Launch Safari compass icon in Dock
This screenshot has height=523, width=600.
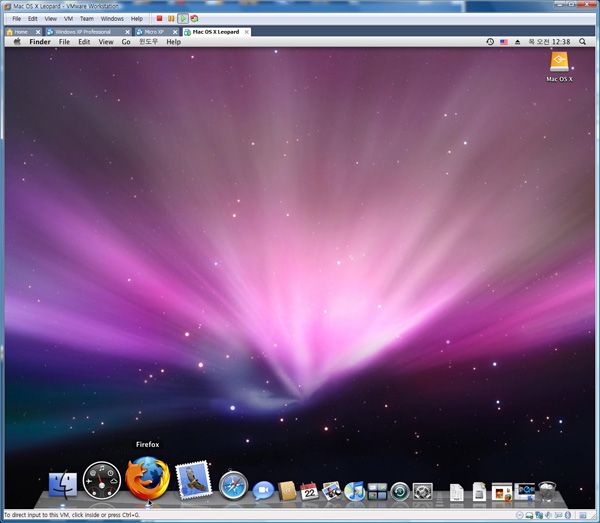pyautogui.click(x=233, y=486)
